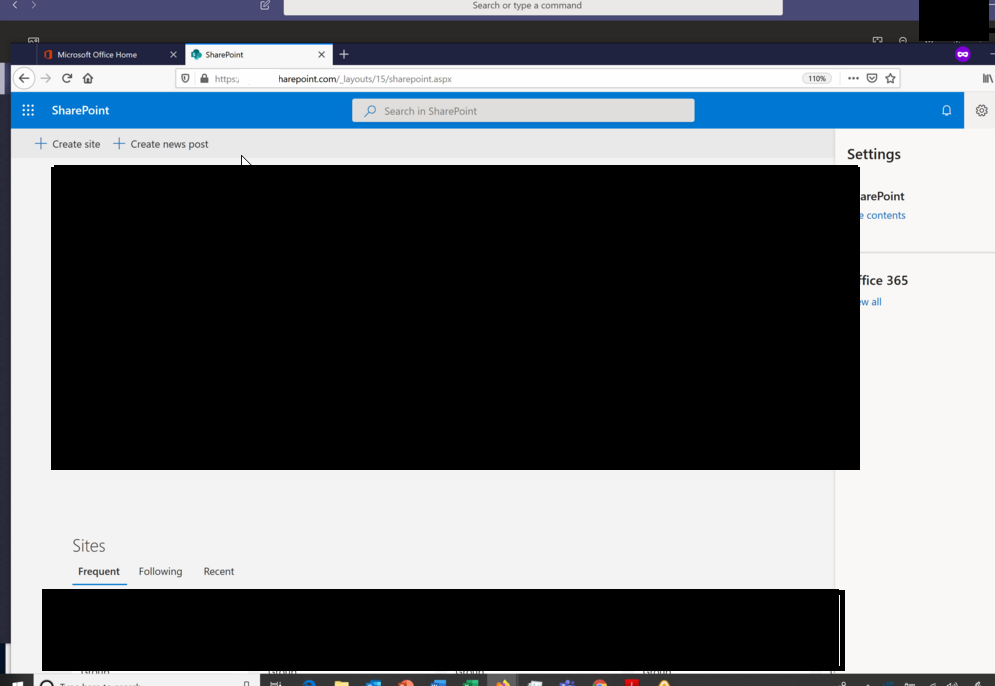Click Teams Search or type a command box
The width and height of the screenshot is (995, 686).
pyautogui.click(x=533, y=6)
